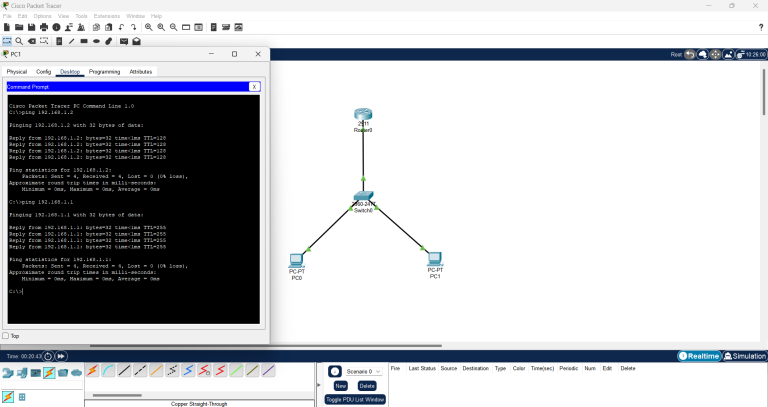Fast forward time button

click(x=61, y=357)
